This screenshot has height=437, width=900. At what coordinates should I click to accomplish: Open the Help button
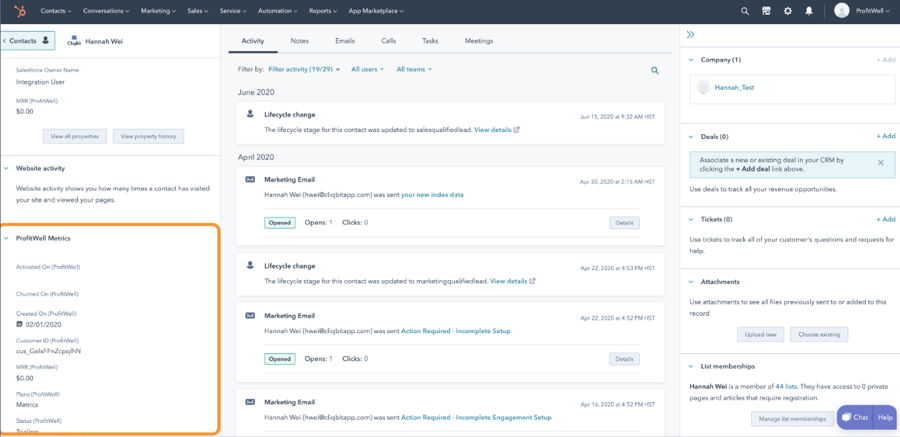point(886,417)
